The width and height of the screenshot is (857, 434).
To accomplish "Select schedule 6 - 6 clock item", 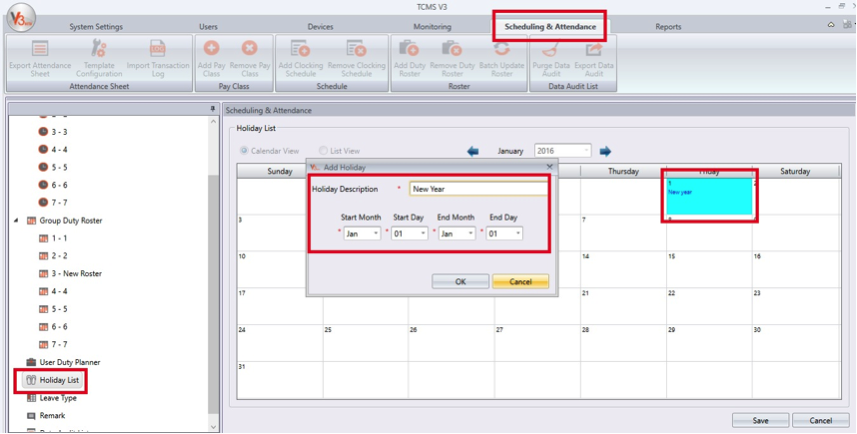I will point(53,185).
